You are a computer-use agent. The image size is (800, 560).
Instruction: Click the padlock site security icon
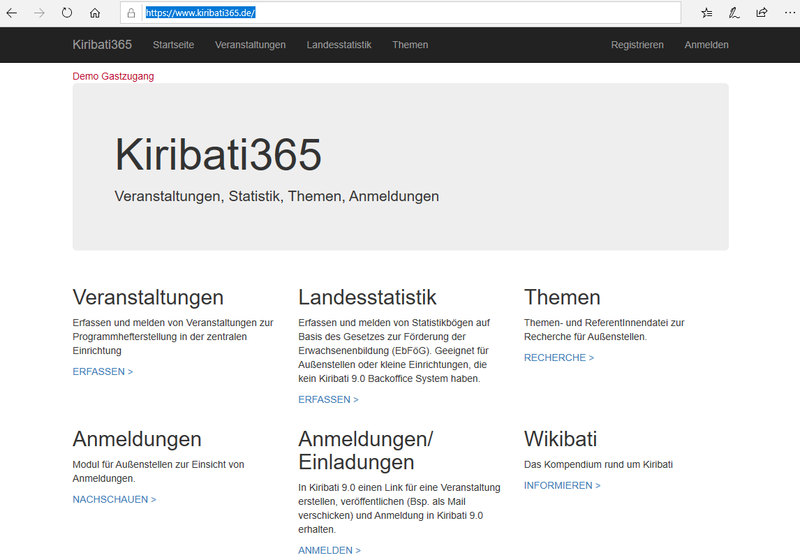pos(131,13)
